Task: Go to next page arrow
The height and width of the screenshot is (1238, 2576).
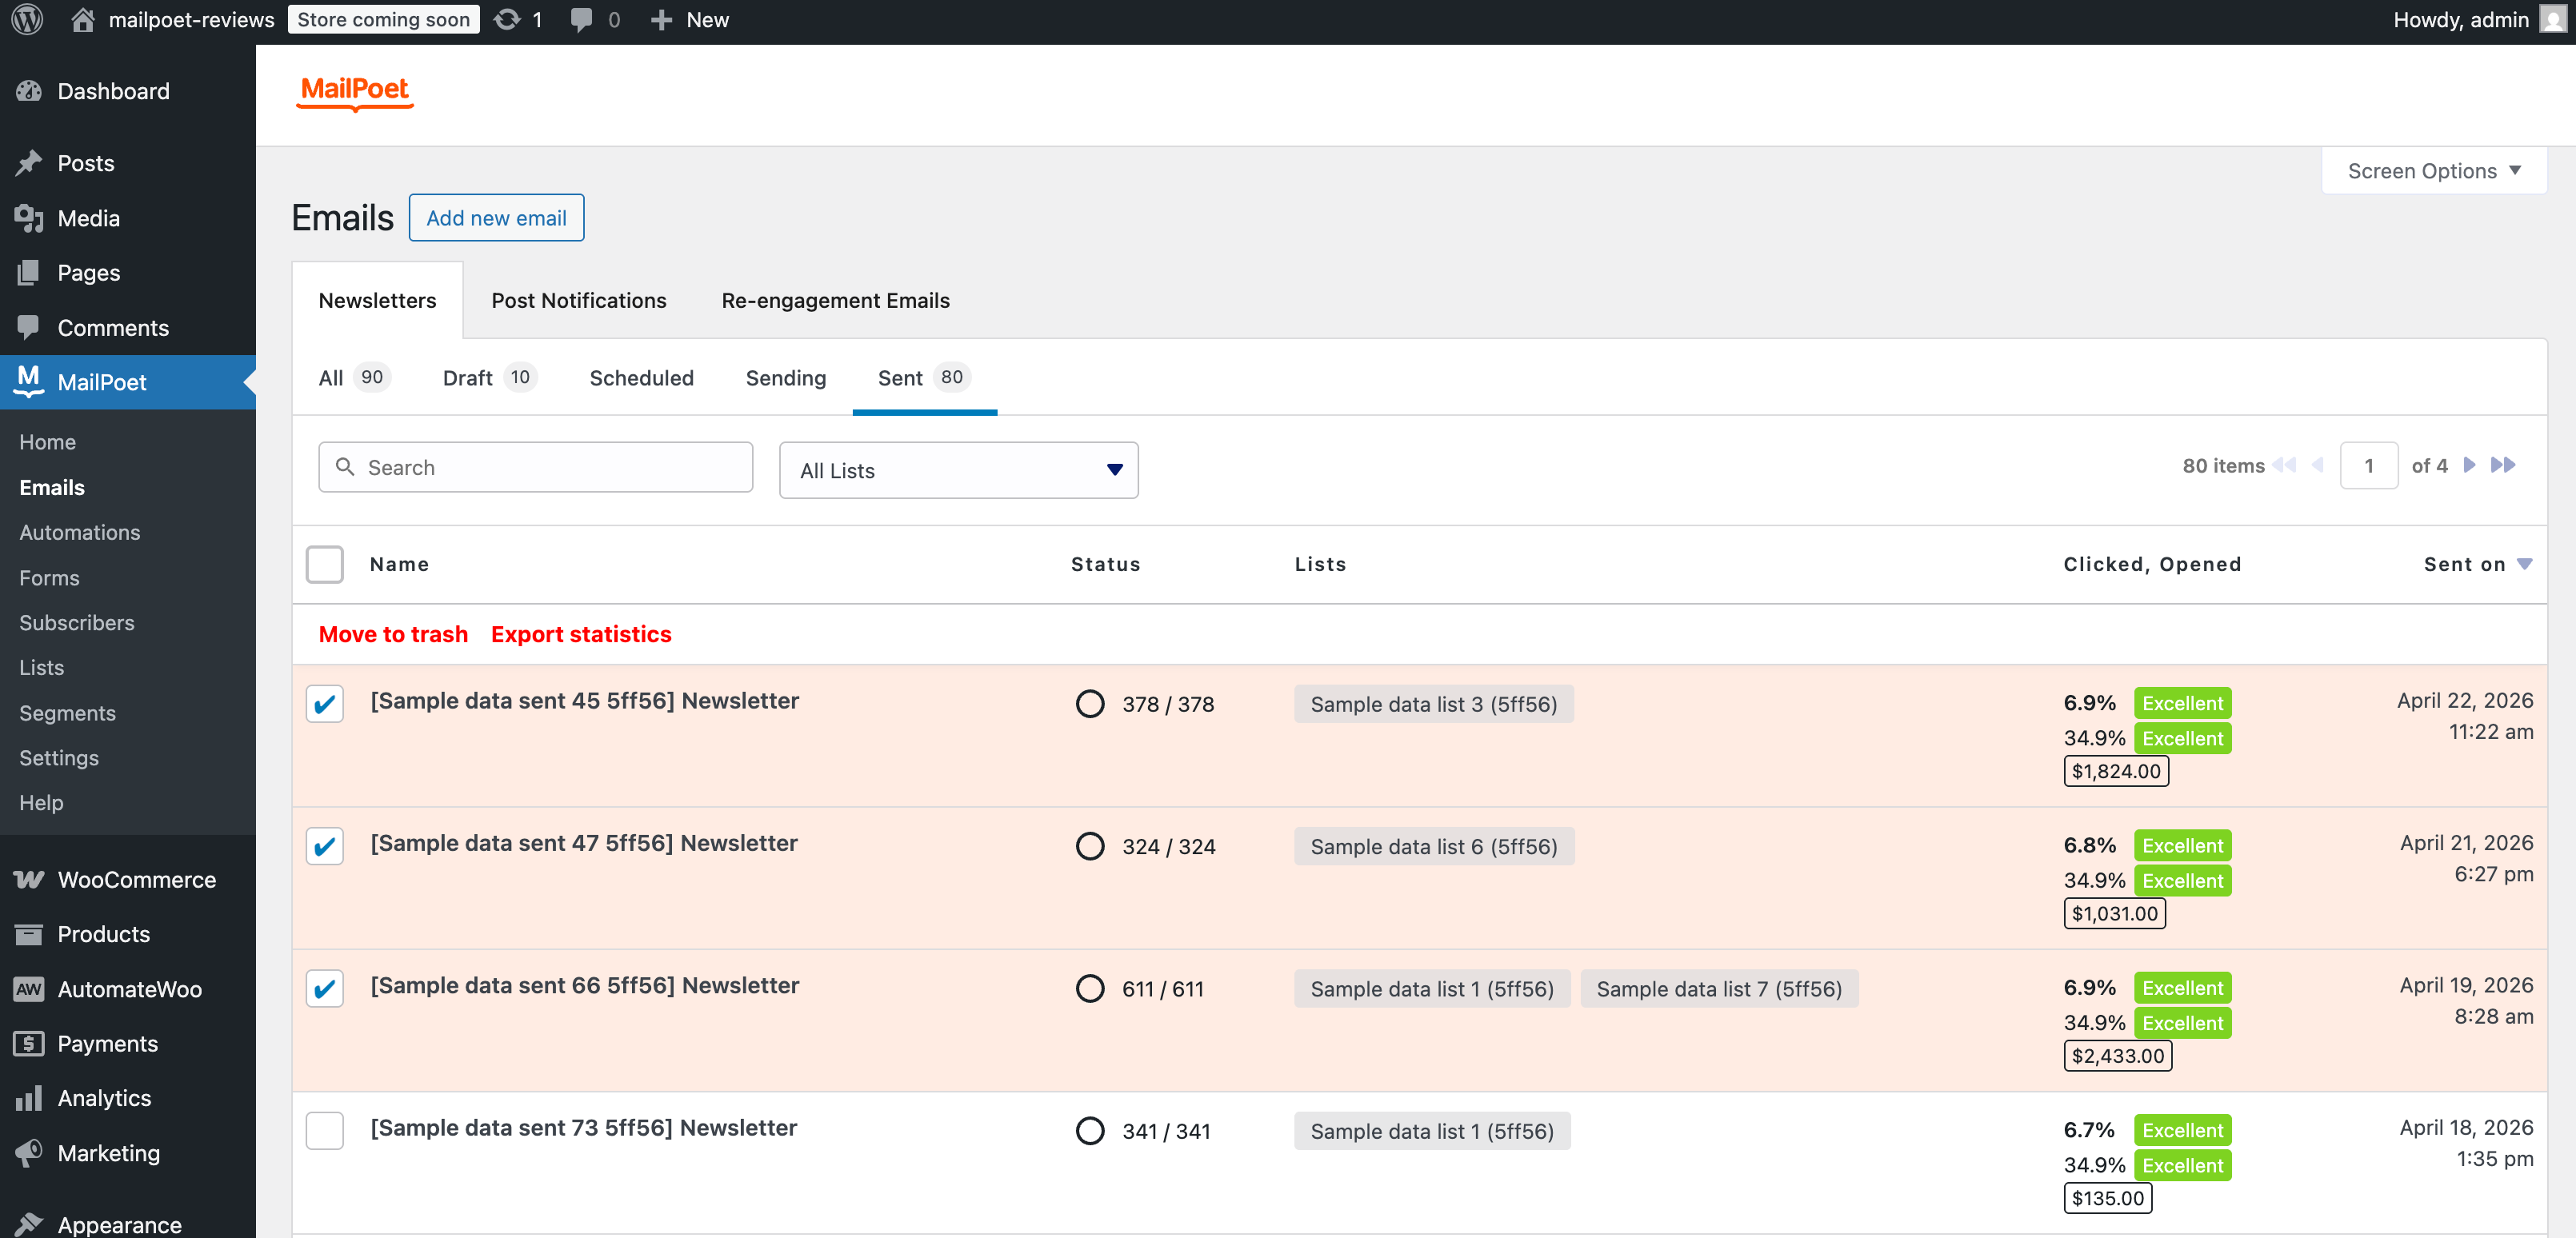Action: 2469,465
